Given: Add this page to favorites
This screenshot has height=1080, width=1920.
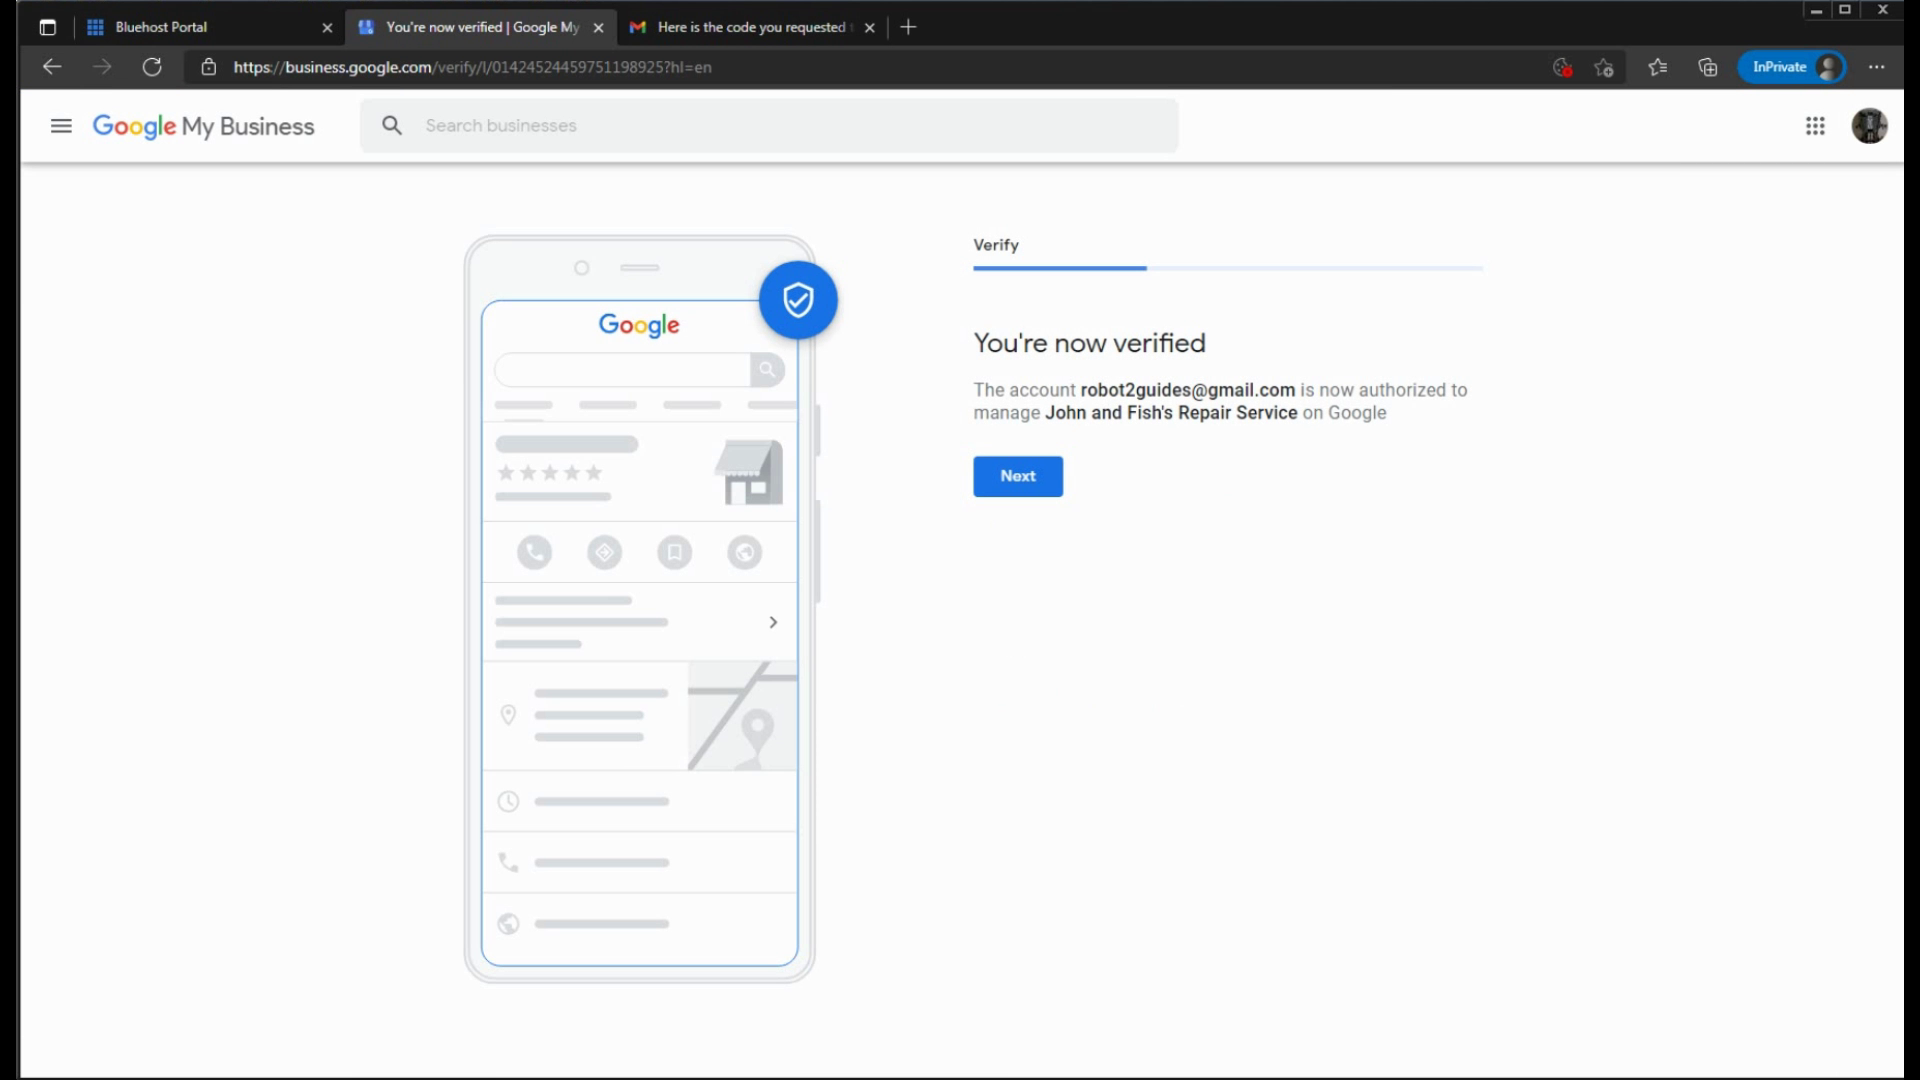Looking at the screenshot, I should (x=1604, y=67).
